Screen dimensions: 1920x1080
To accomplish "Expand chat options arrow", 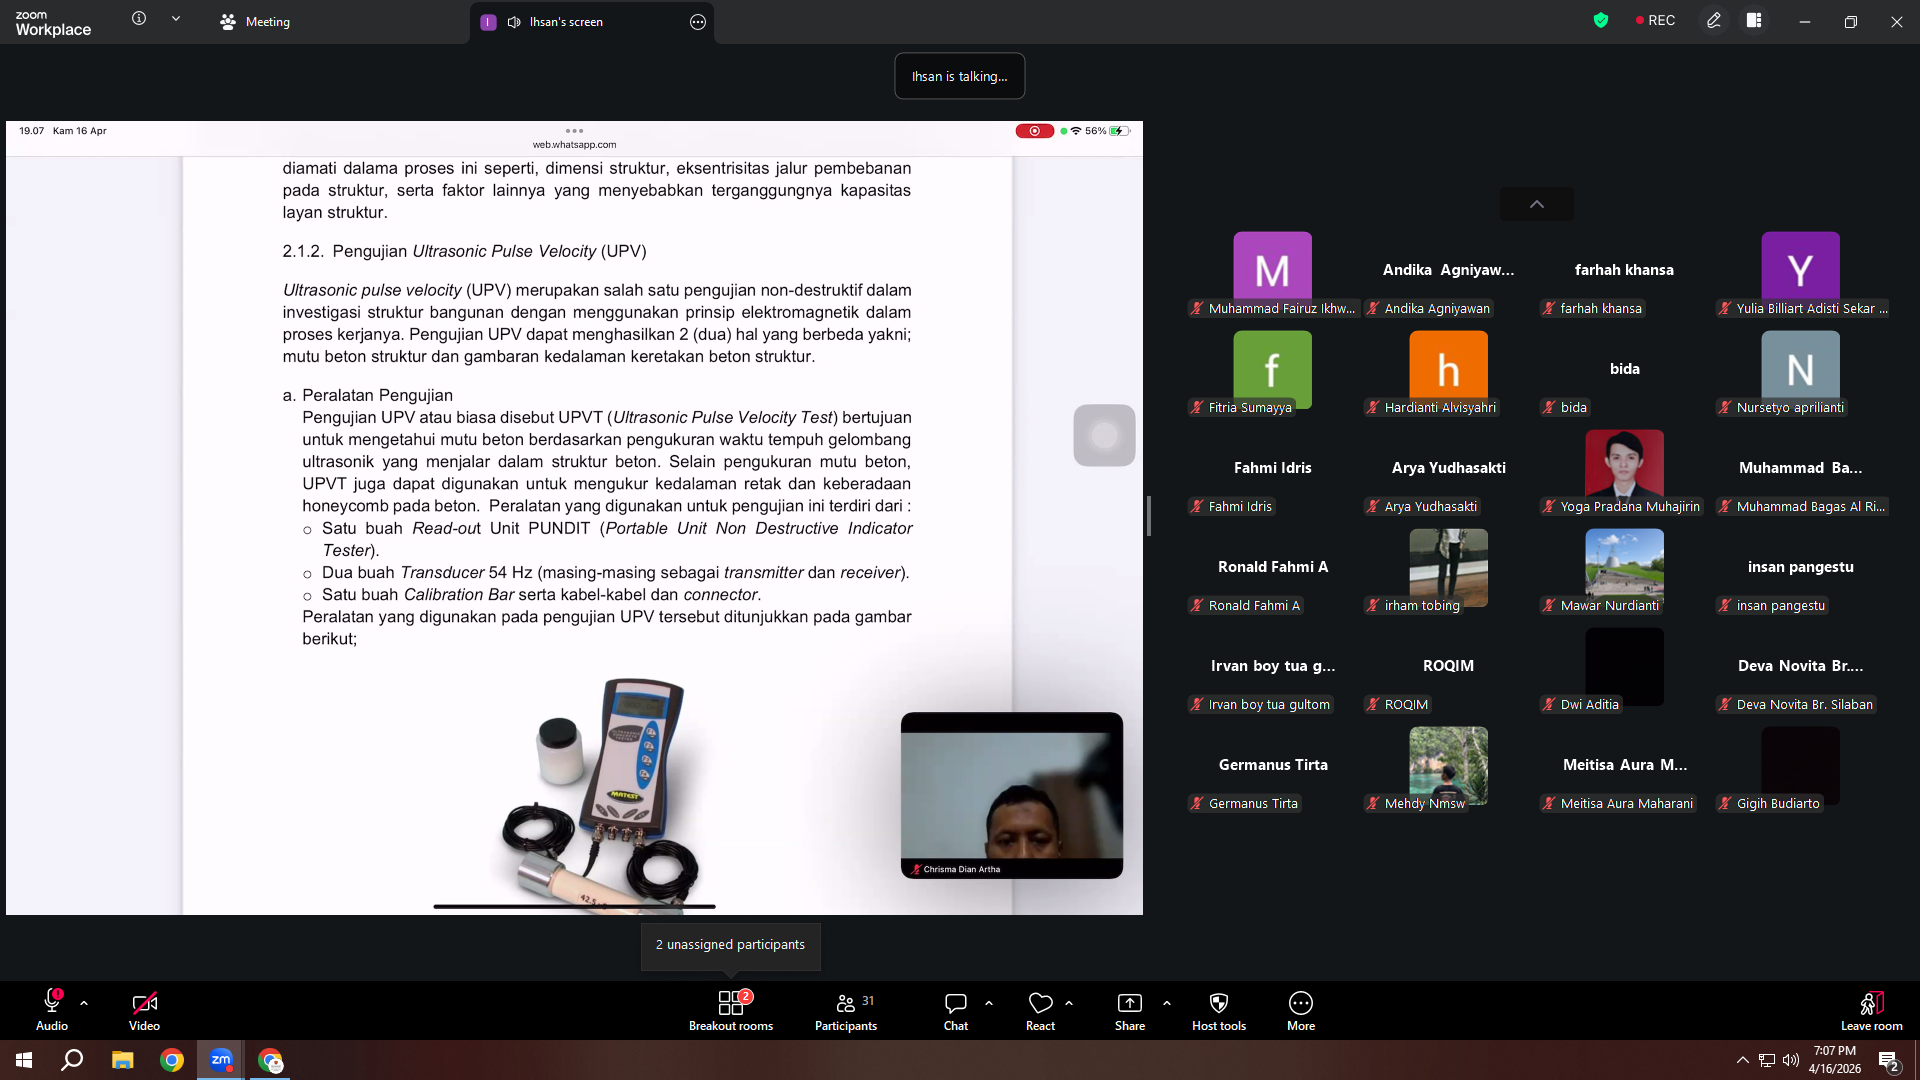I will 989,1002.
